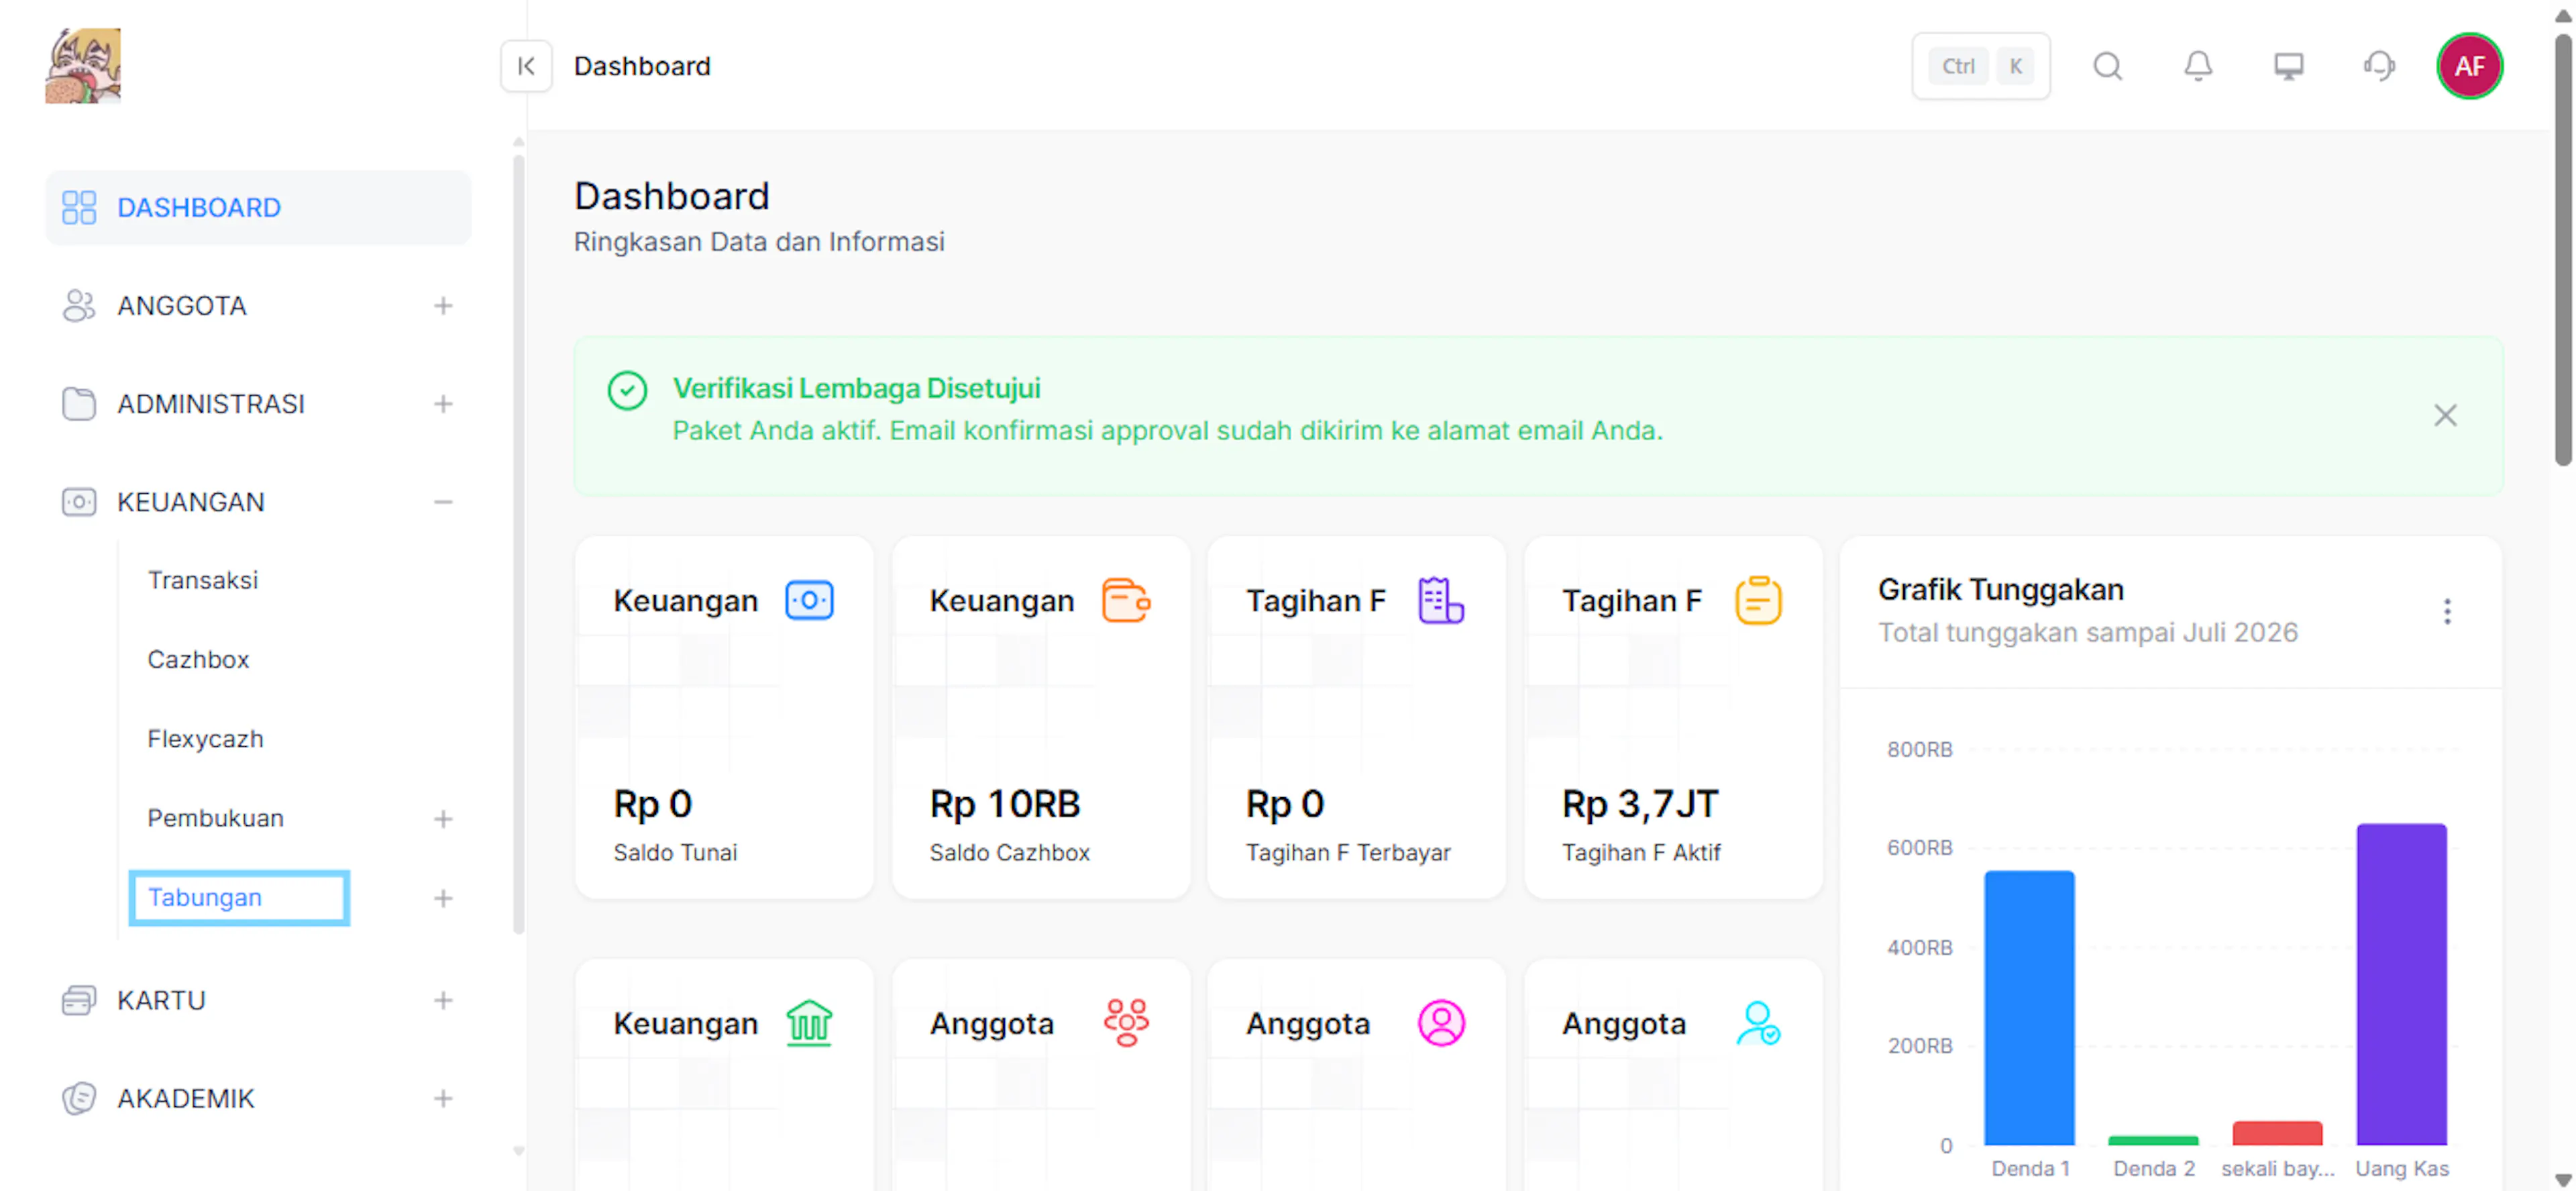This screenshot has height=1191, width=2576.
Task: Click the bank icon on Keuangan card
Action: pyautogui.click(x=809, y=1022)
